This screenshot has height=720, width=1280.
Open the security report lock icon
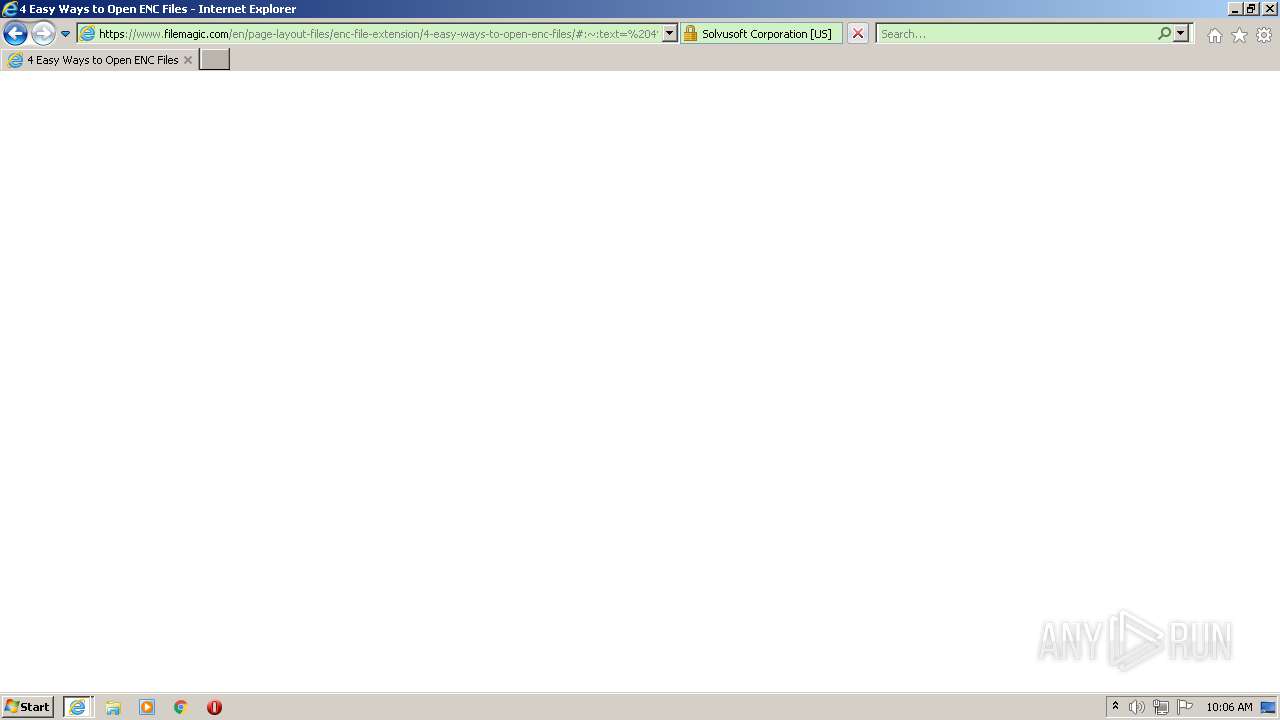click(690, 34)
